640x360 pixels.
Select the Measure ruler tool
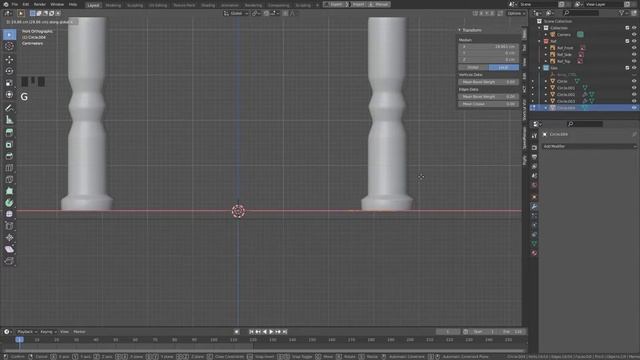pyautogui.click(x=9, y=120)
